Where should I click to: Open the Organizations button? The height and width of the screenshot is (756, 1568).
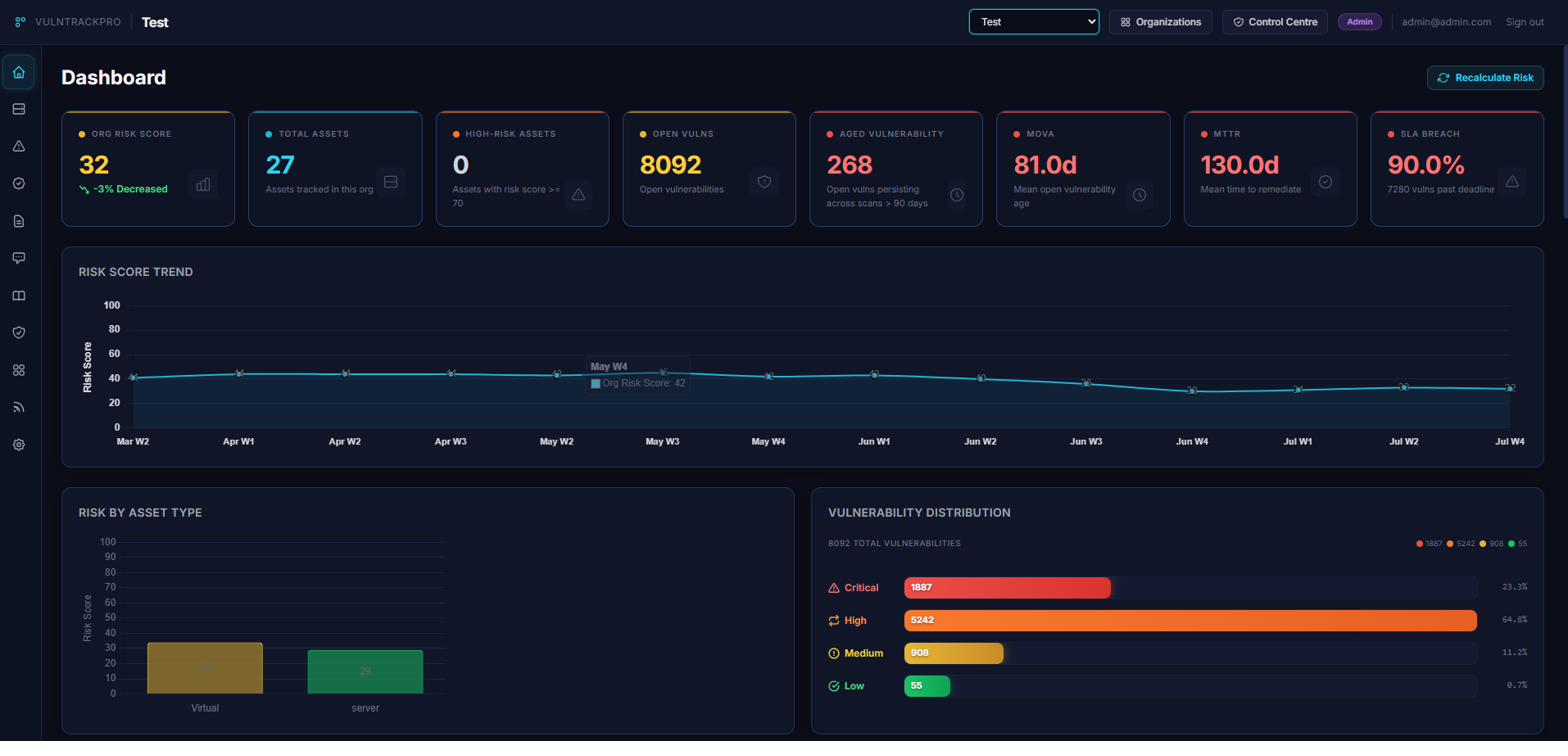tap(1161, 21)
